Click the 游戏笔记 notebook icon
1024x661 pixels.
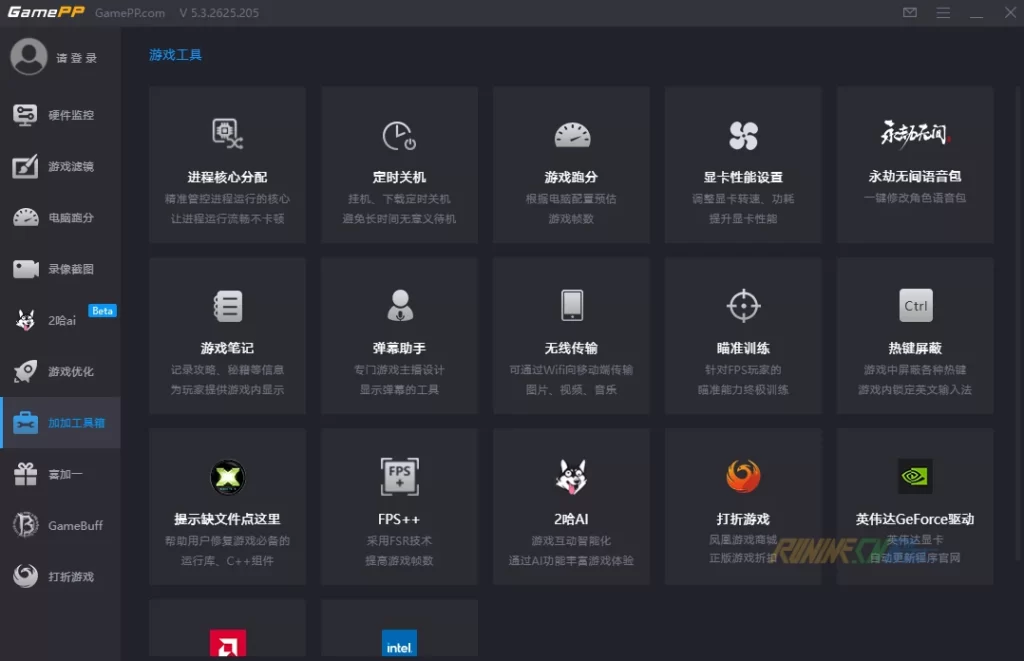click(x=227, y=306)
